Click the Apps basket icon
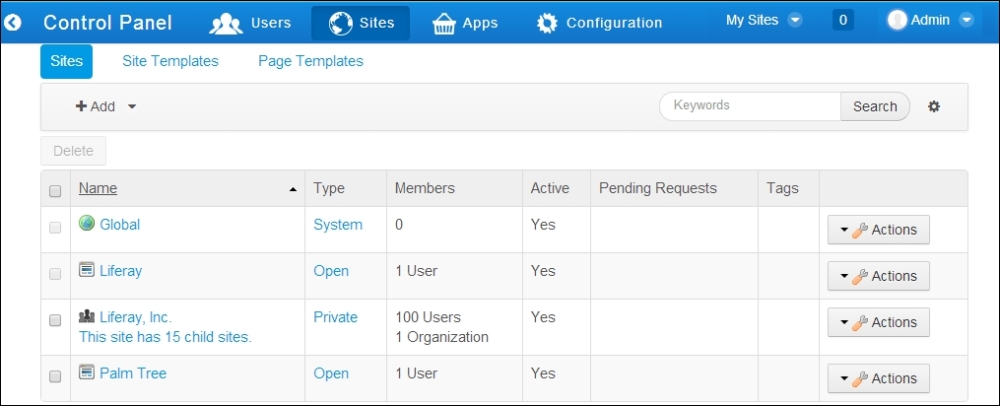 coord(444,24)
